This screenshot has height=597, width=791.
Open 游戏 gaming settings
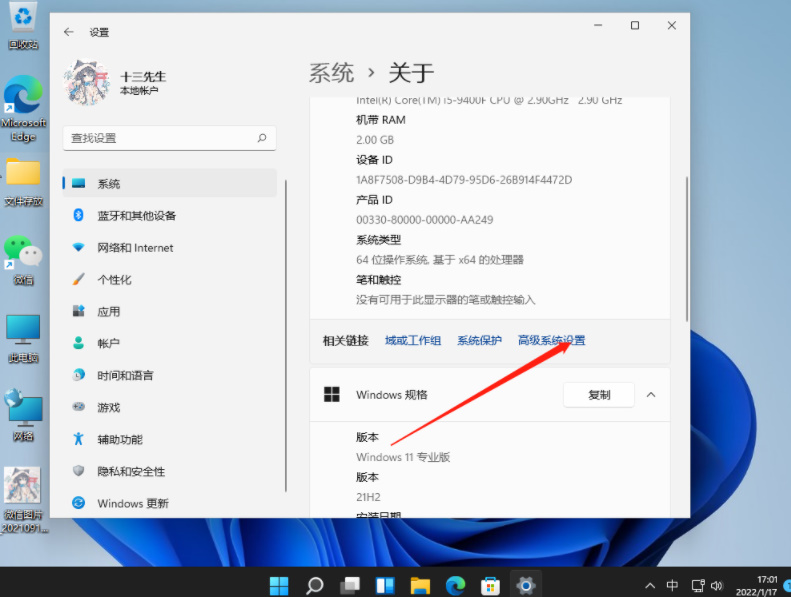point(108,408)
